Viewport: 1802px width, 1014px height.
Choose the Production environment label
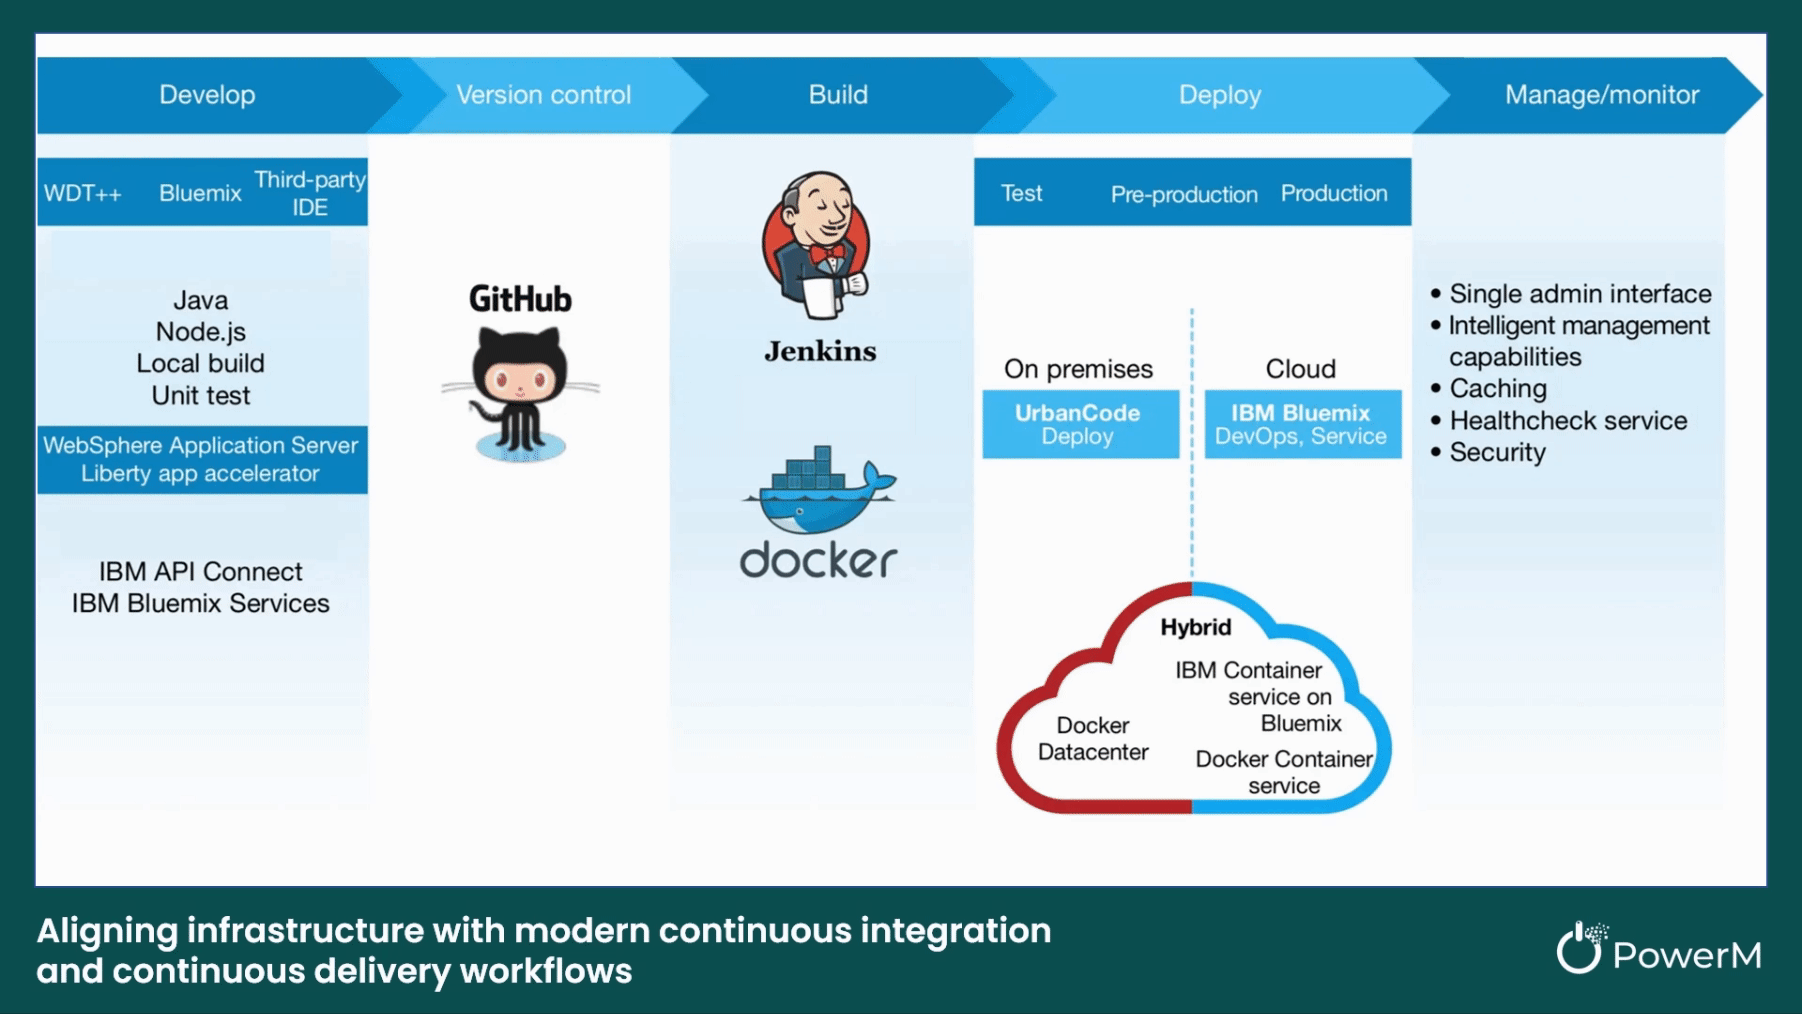(x=1334, y=193)
